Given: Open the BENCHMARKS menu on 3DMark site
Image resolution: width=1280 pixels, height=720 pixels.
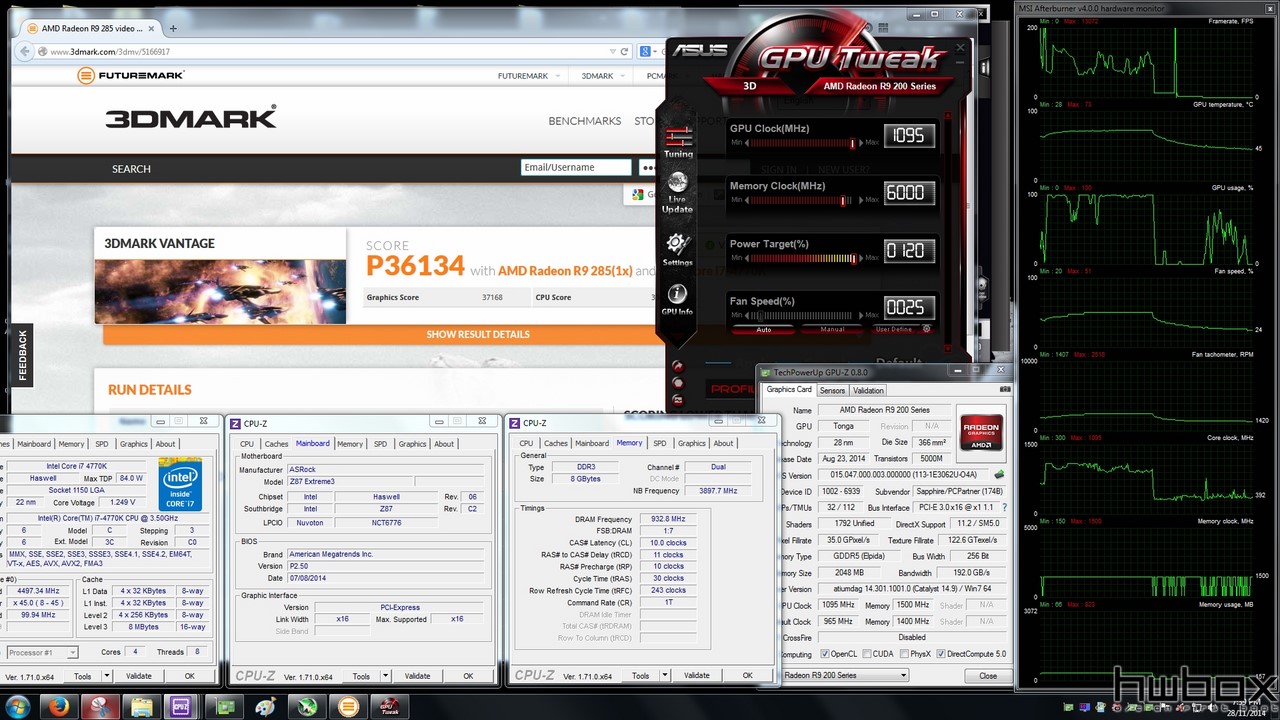Looking at the screenshot, I should pos(585,121).
